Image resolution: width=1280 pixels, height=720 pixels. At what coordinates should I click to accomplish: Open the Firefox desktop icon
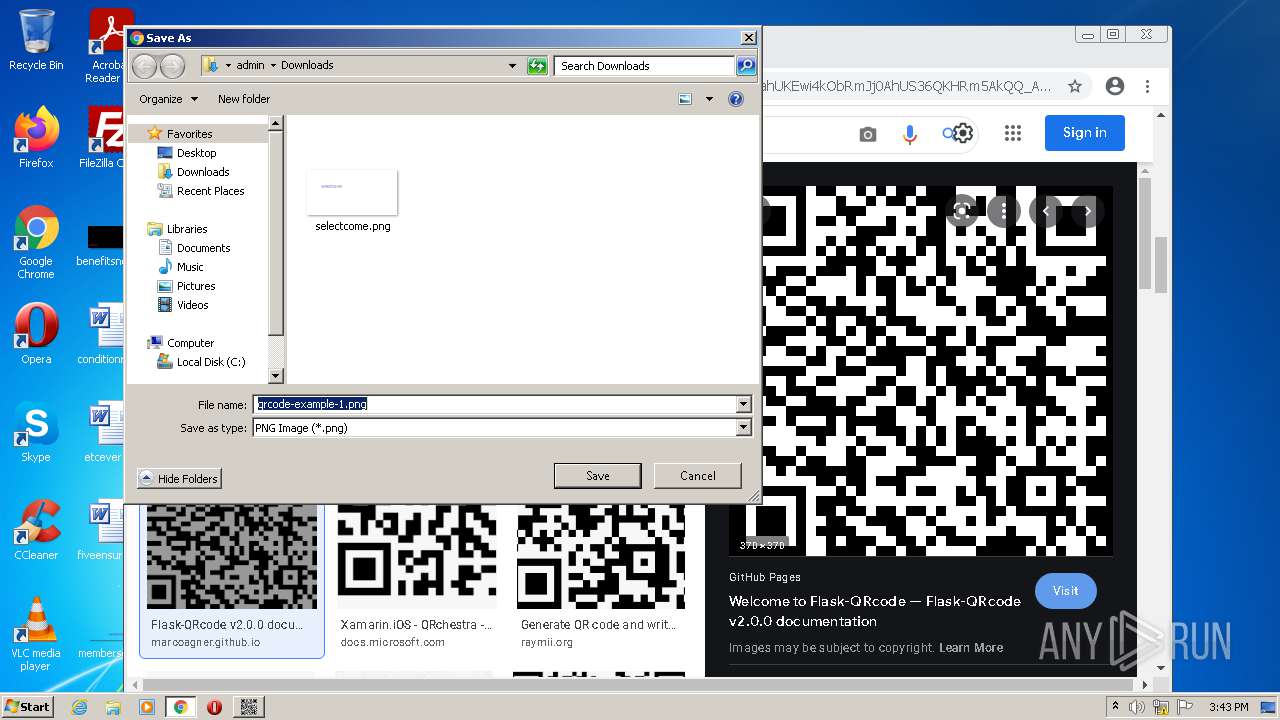[x=36, y=138]
